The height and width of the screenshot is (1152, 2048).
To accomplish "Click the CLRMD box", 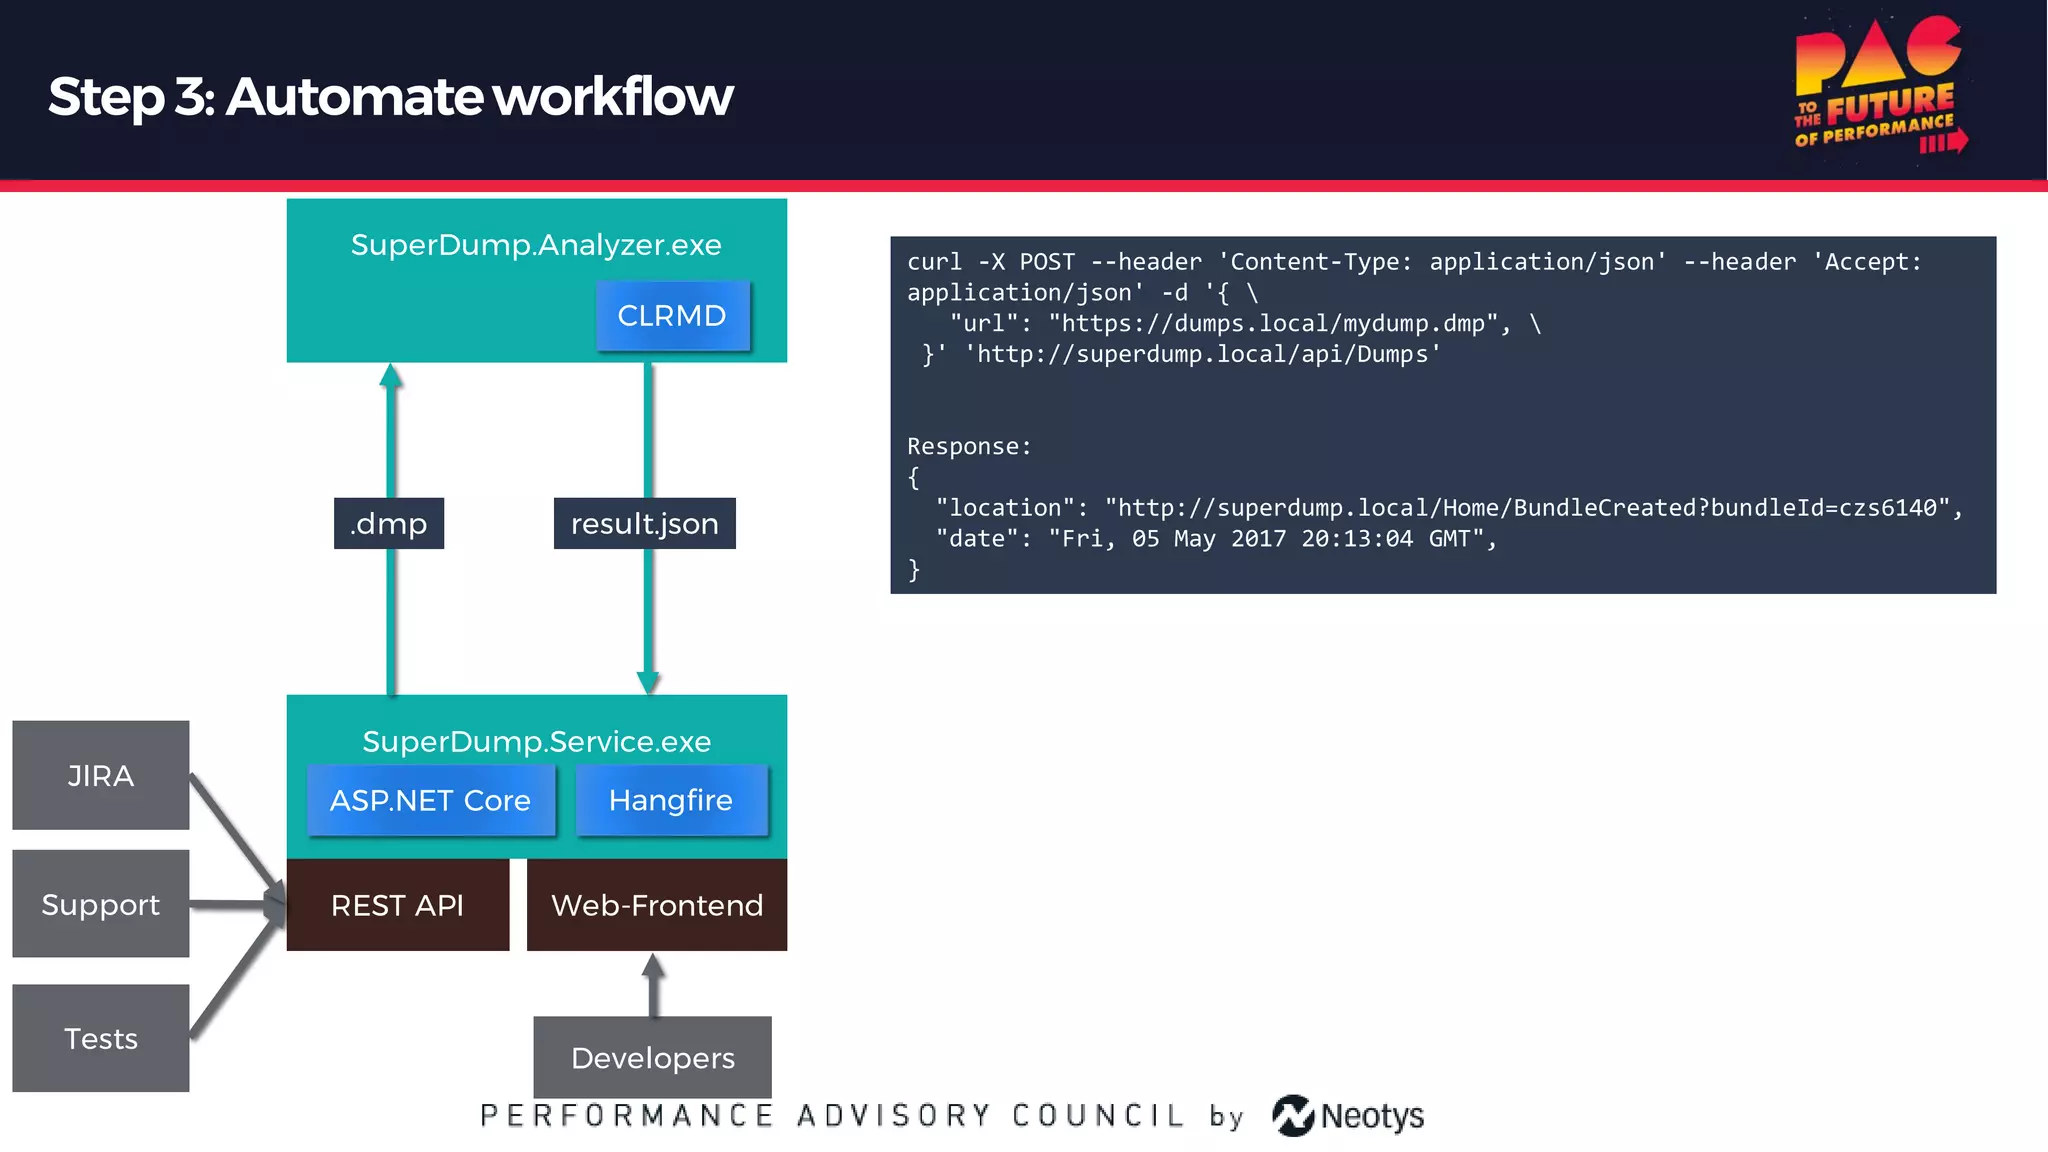I will tap(672, 316).
